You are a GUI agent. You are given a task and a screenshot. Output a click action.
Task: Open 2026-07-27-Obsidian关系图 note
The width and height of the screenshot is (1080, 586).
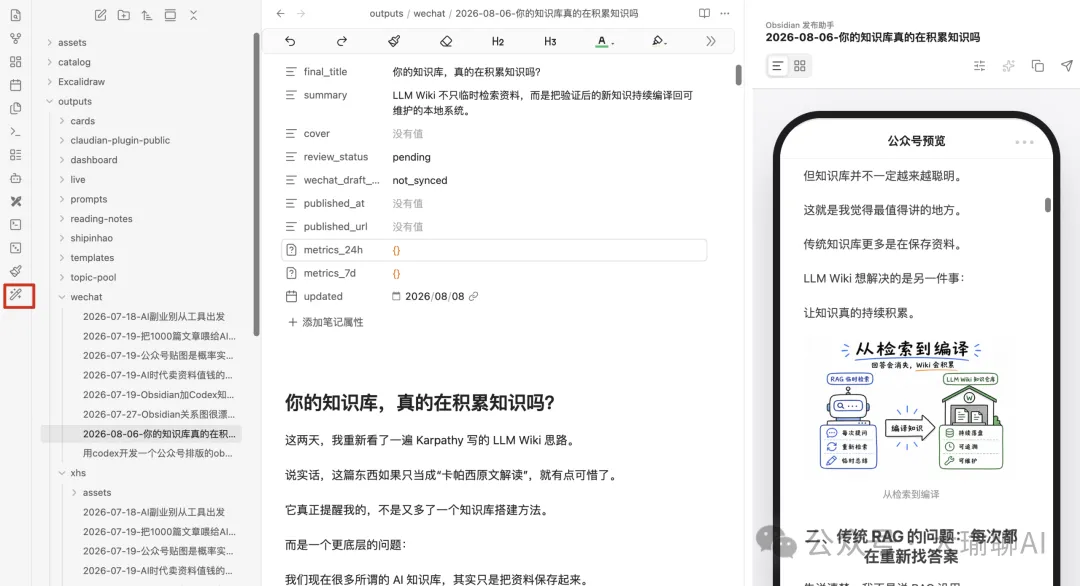[x=158, y=415]
